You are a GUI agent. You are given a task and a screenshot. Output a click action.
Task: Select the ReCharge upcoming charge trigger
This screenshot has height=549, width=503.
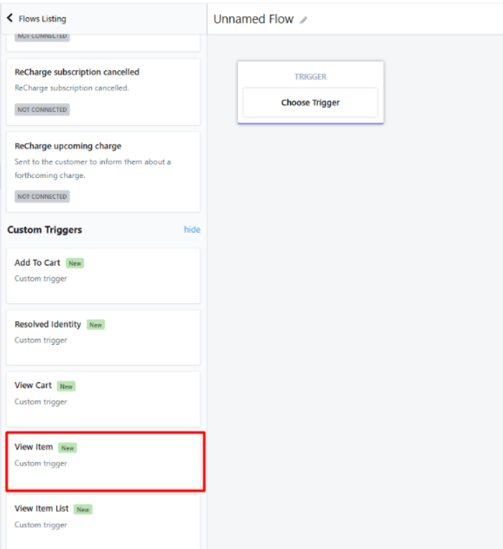104,172
